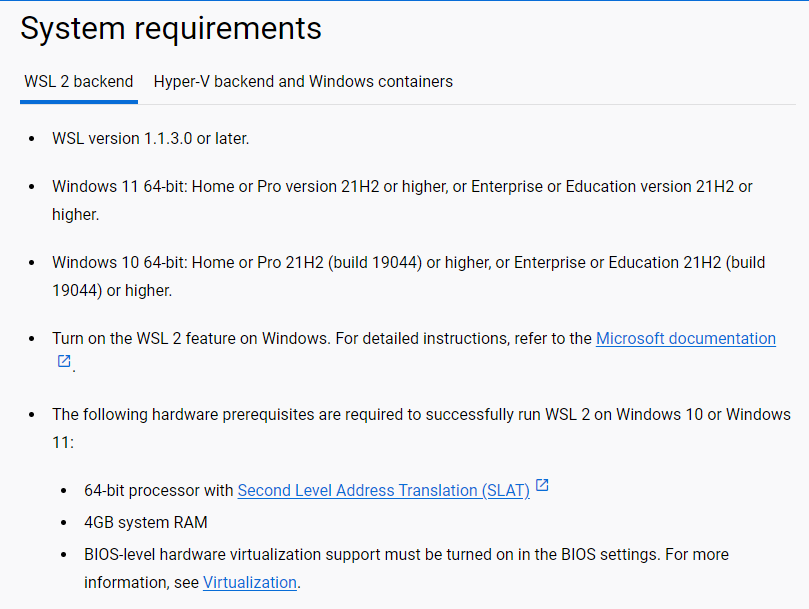This screenshot has width=809, height=609.
Task: Switch to Hyper-V backend and Windows containers tab
Action: [303, 82]
